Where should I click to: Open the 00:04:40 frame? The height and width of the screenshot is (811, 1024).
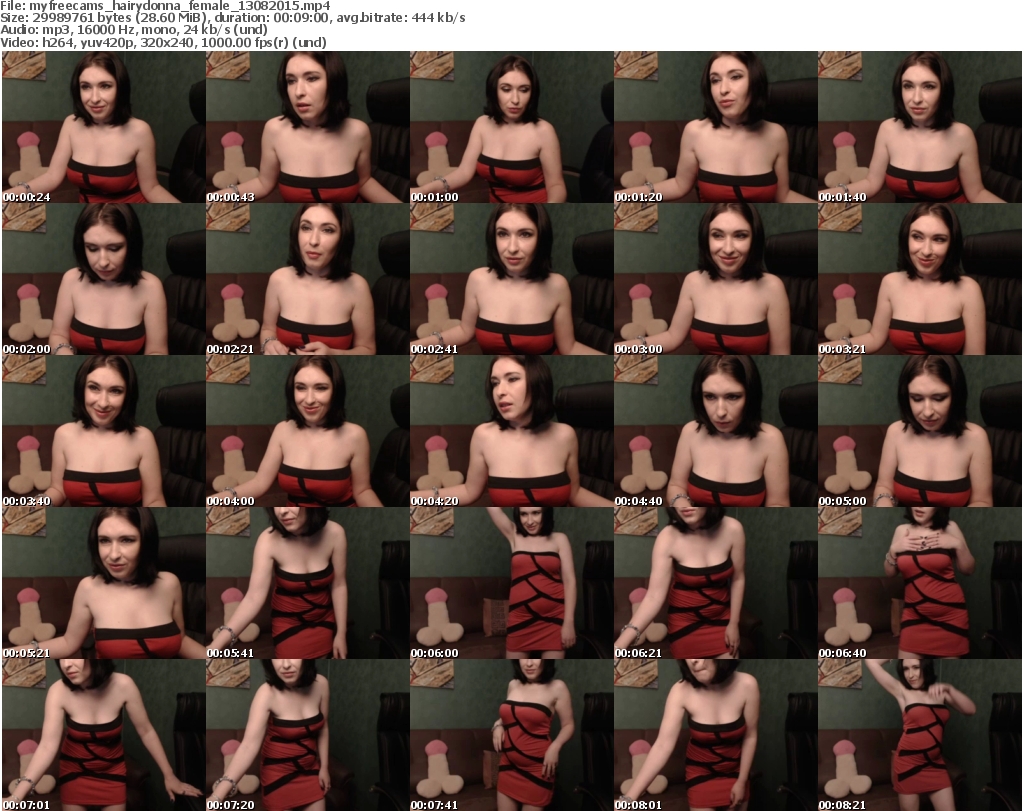point(716,432)
